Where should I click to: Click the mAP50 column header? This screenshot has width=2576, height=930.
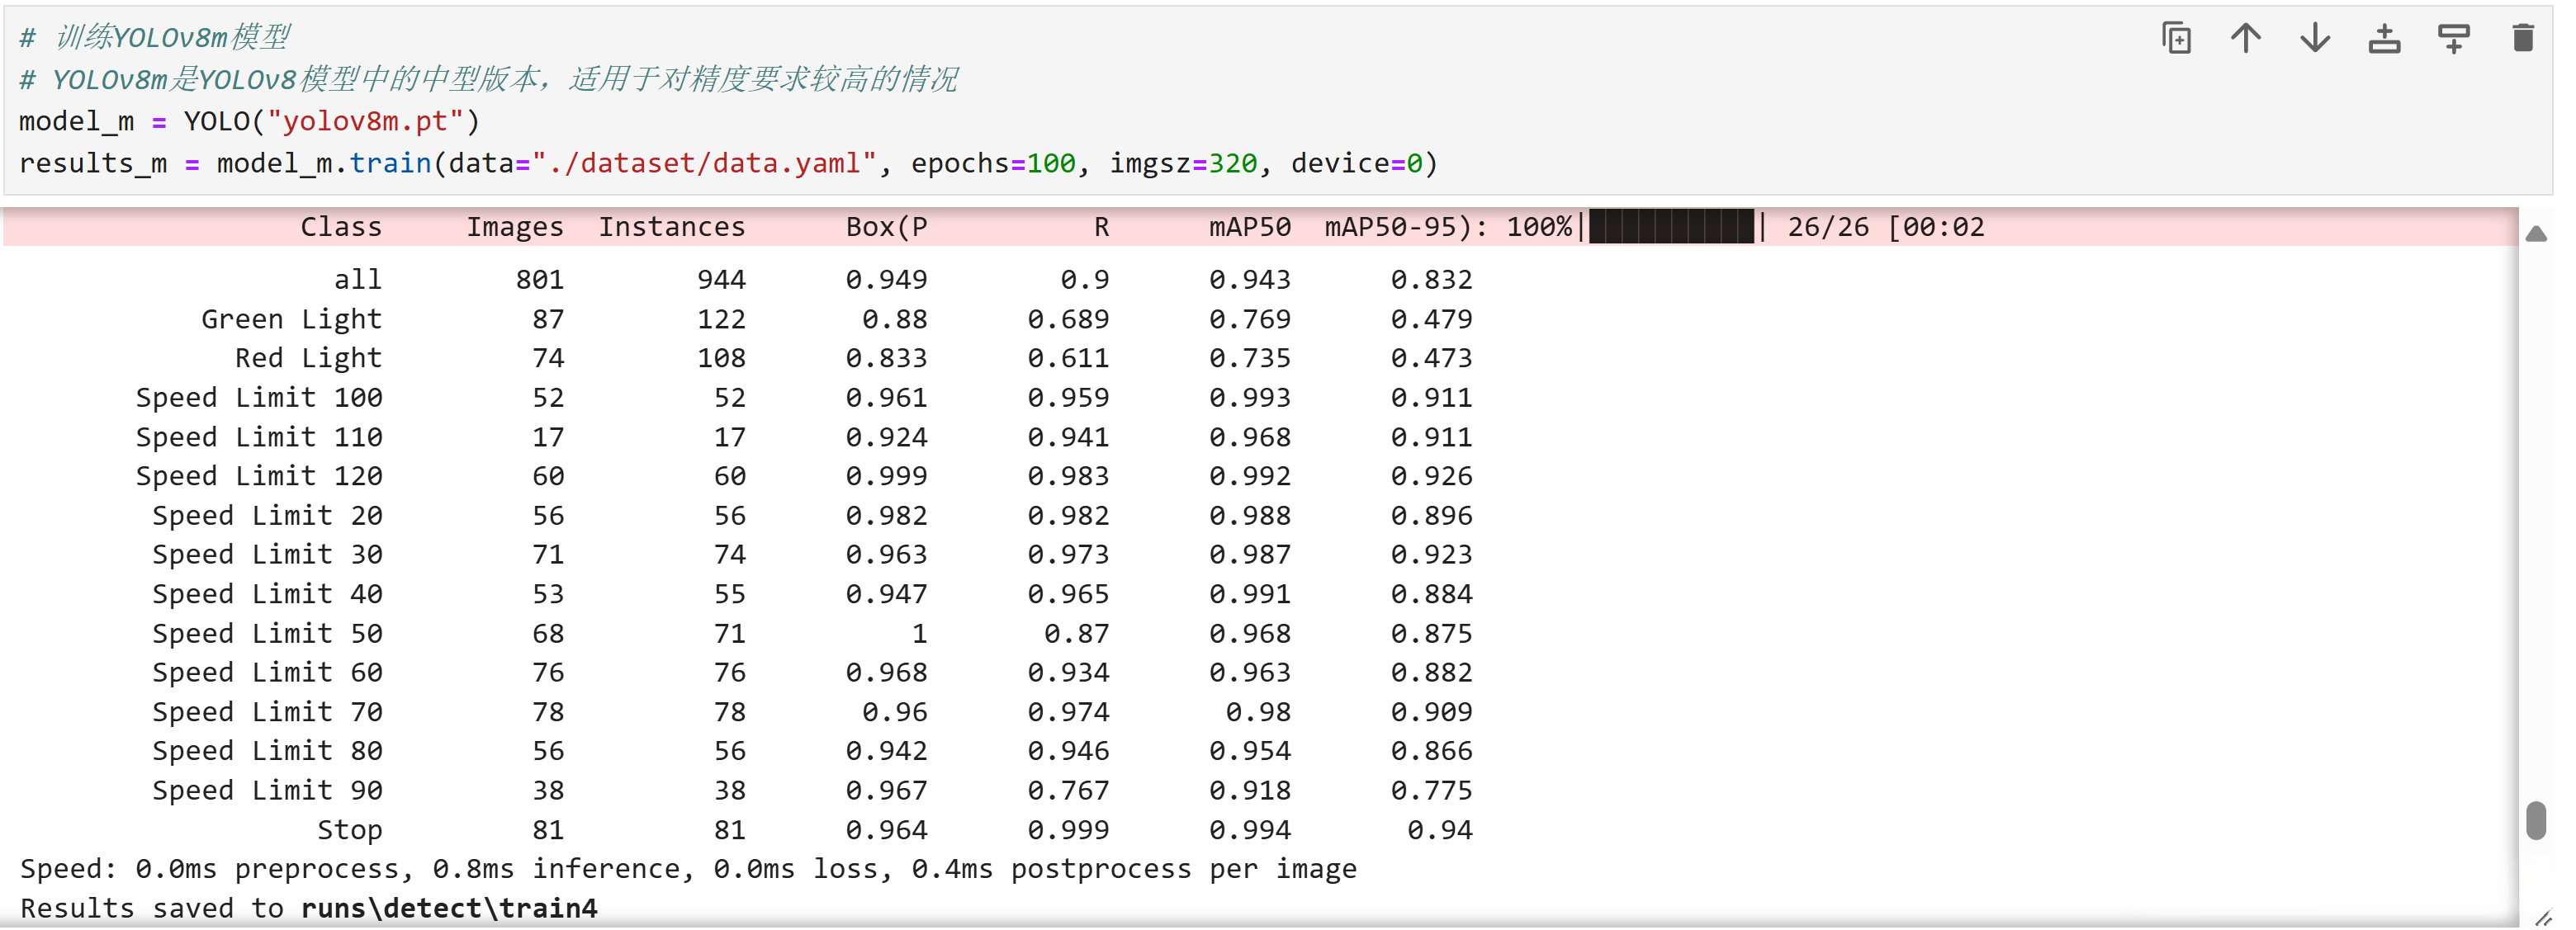pyautogui.click(x=1249, y=227)
